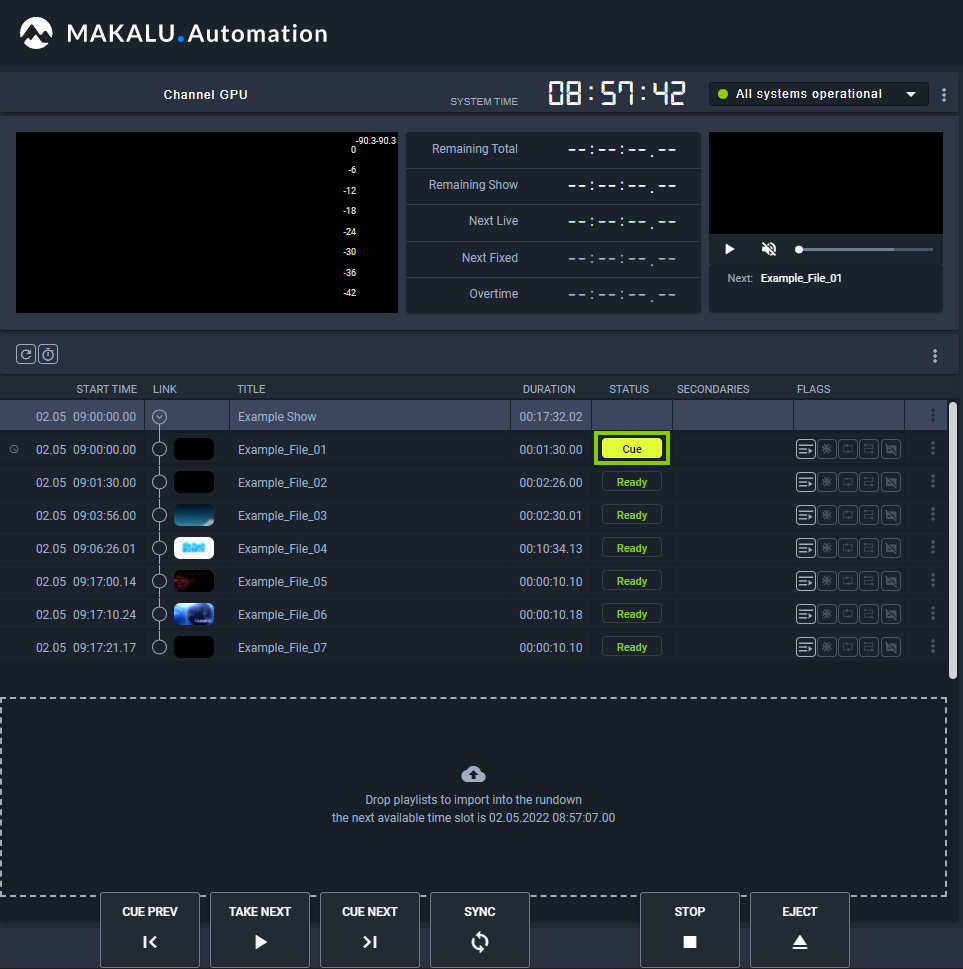The height and width of the screenshot is (969, 963).
Task: Click the snowflake flag on Example_File_05
Action: [x=826, y=582]
